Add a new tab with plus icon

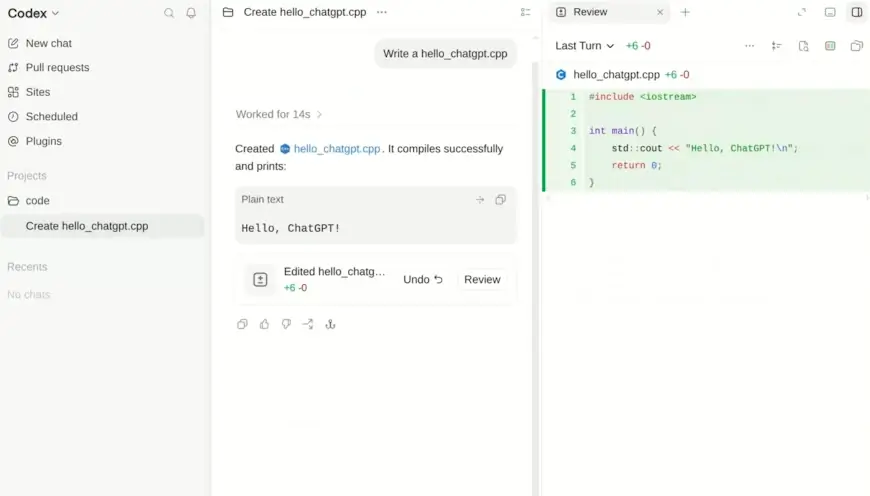685,12
